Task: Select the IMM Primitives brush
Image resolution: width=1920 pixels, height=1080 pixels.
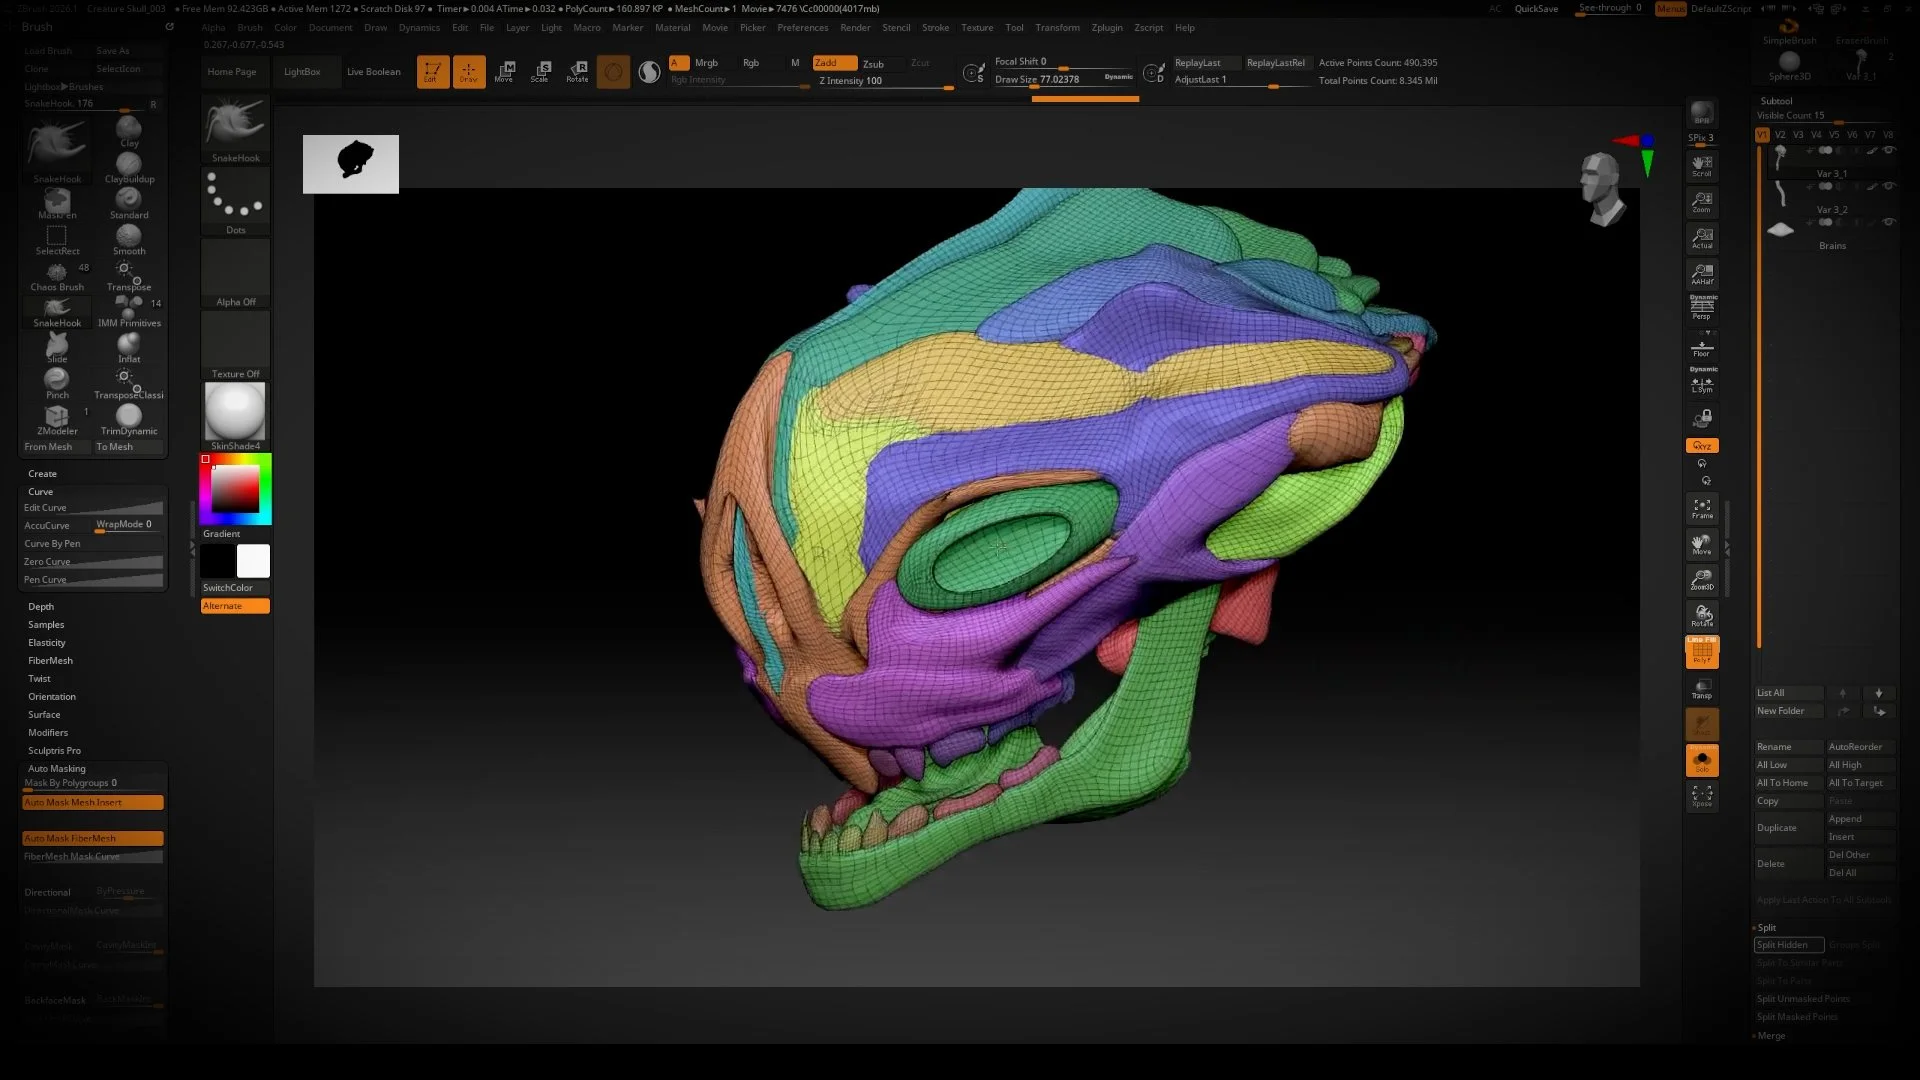Action: point(130,305)
